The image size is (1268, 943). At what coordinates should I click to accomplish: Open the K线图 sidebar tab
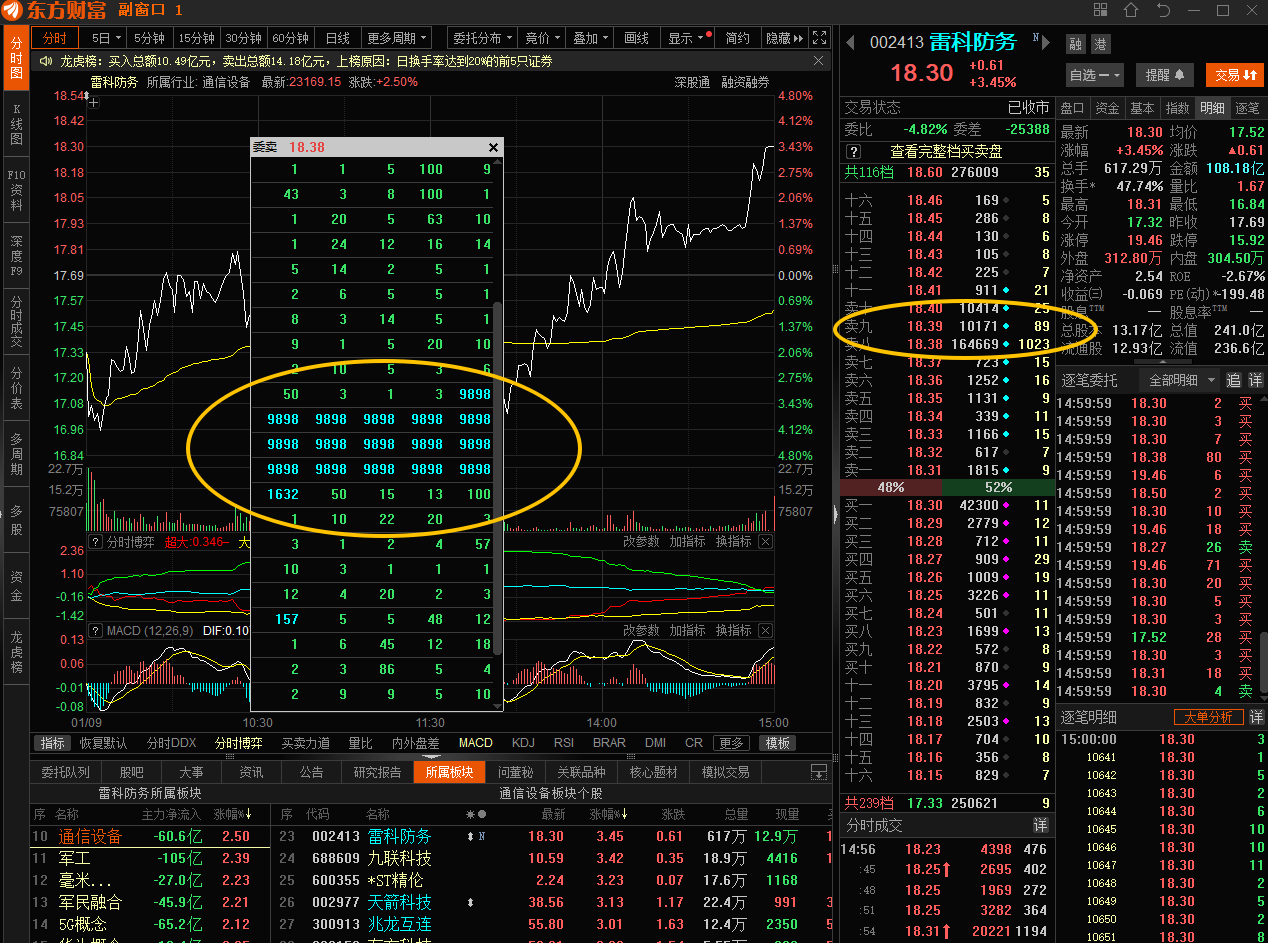click(x=16, y=125)
